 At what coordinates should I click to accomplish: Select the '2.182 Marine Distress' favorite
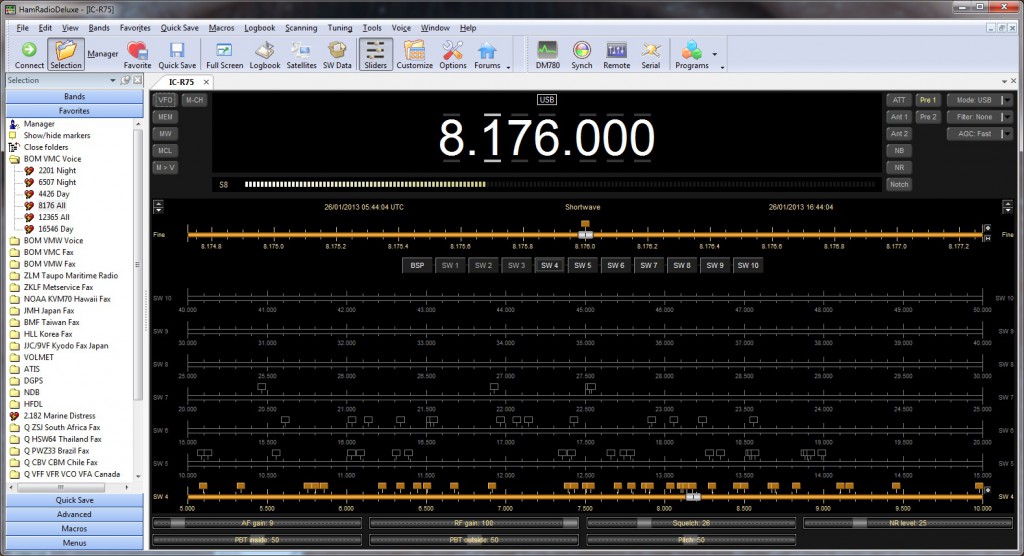tap(59, 416)
